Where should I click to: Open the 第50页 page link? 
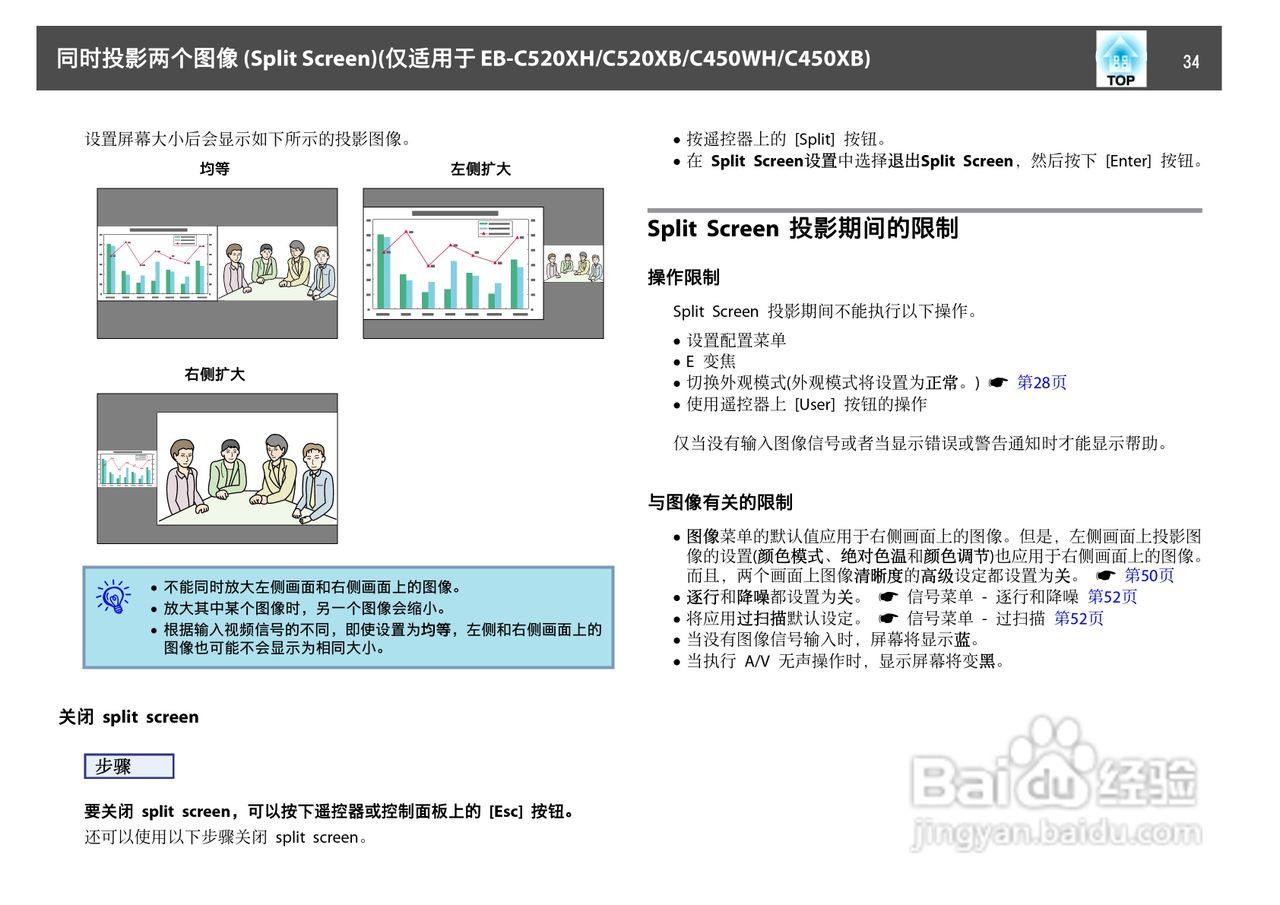(1149, 575)
